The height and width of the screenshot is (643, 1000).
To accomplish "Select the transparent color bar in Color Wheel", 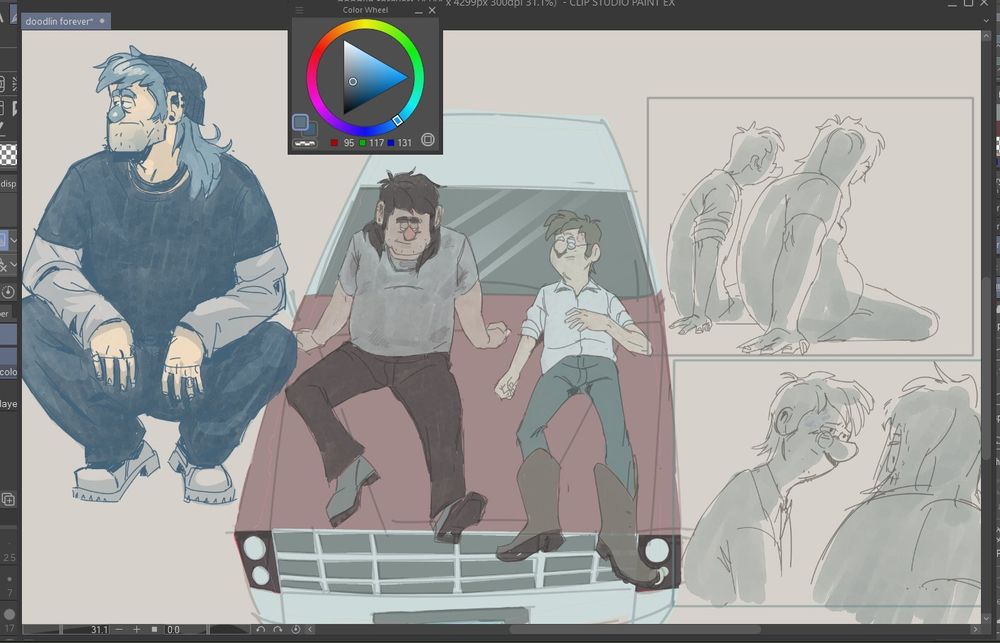I will [x=305, y=144].
